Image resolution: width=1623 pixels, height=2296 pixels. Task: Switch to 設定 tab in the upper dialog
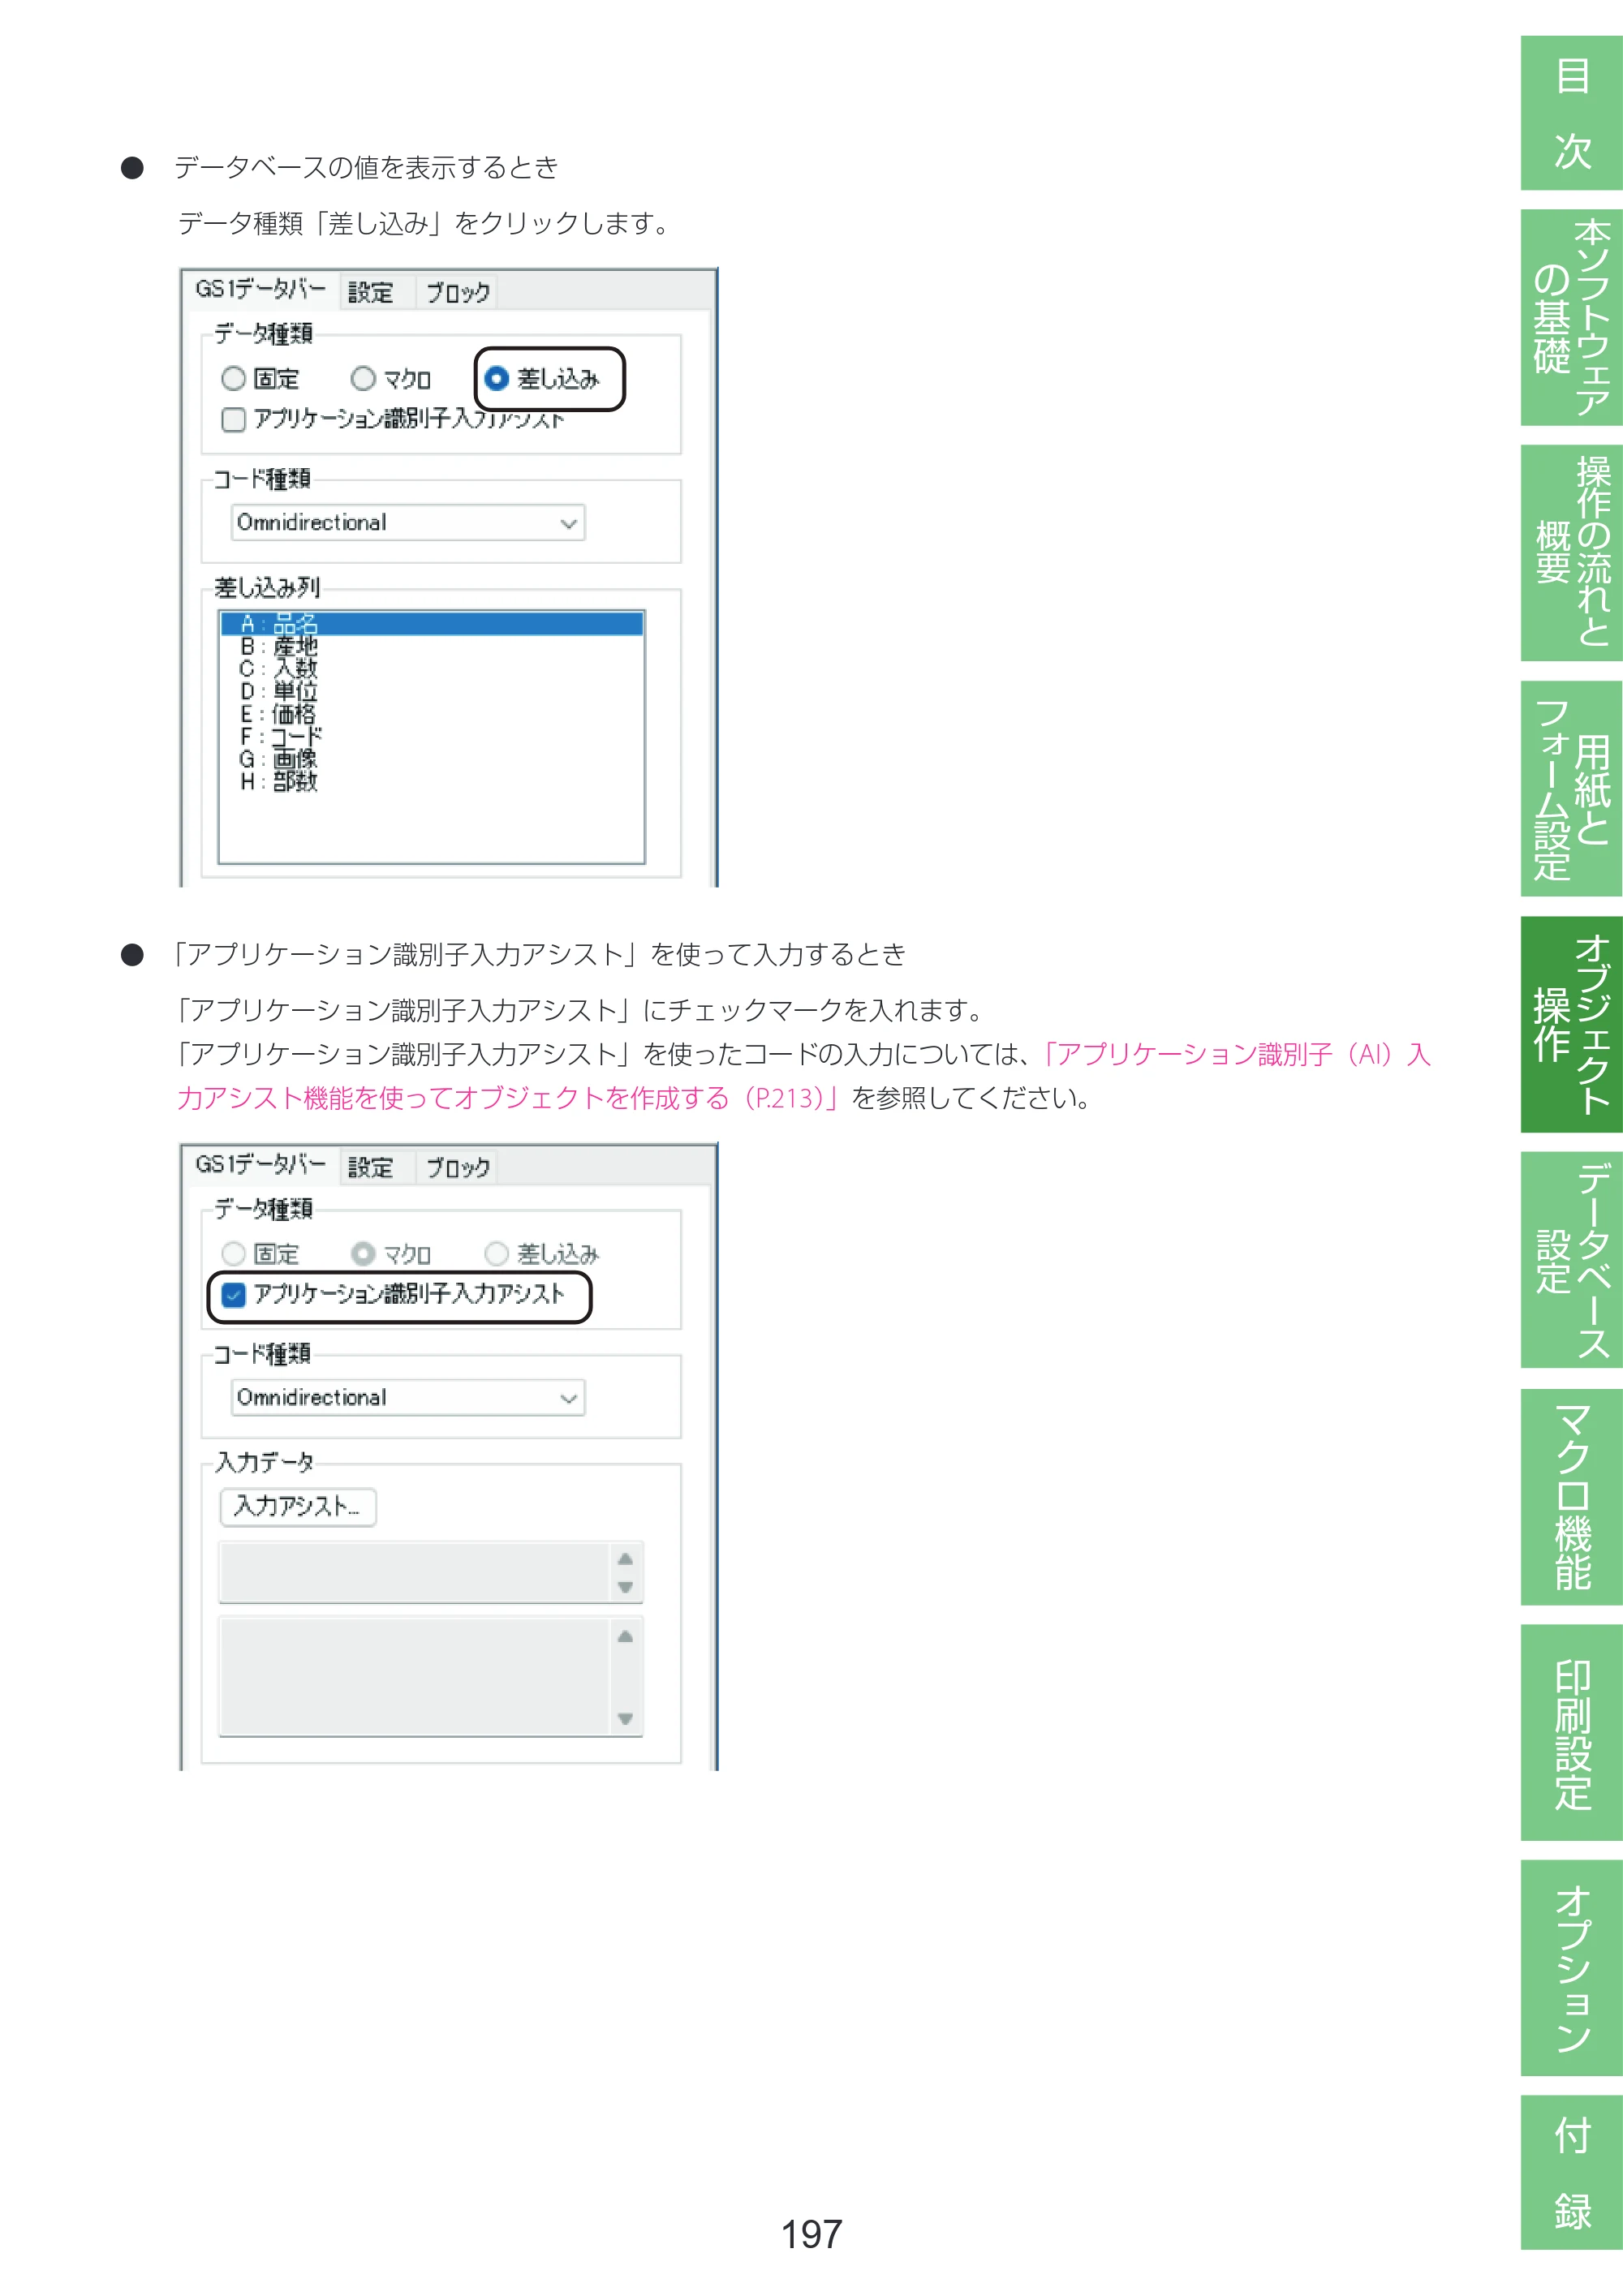pos(371,293)
